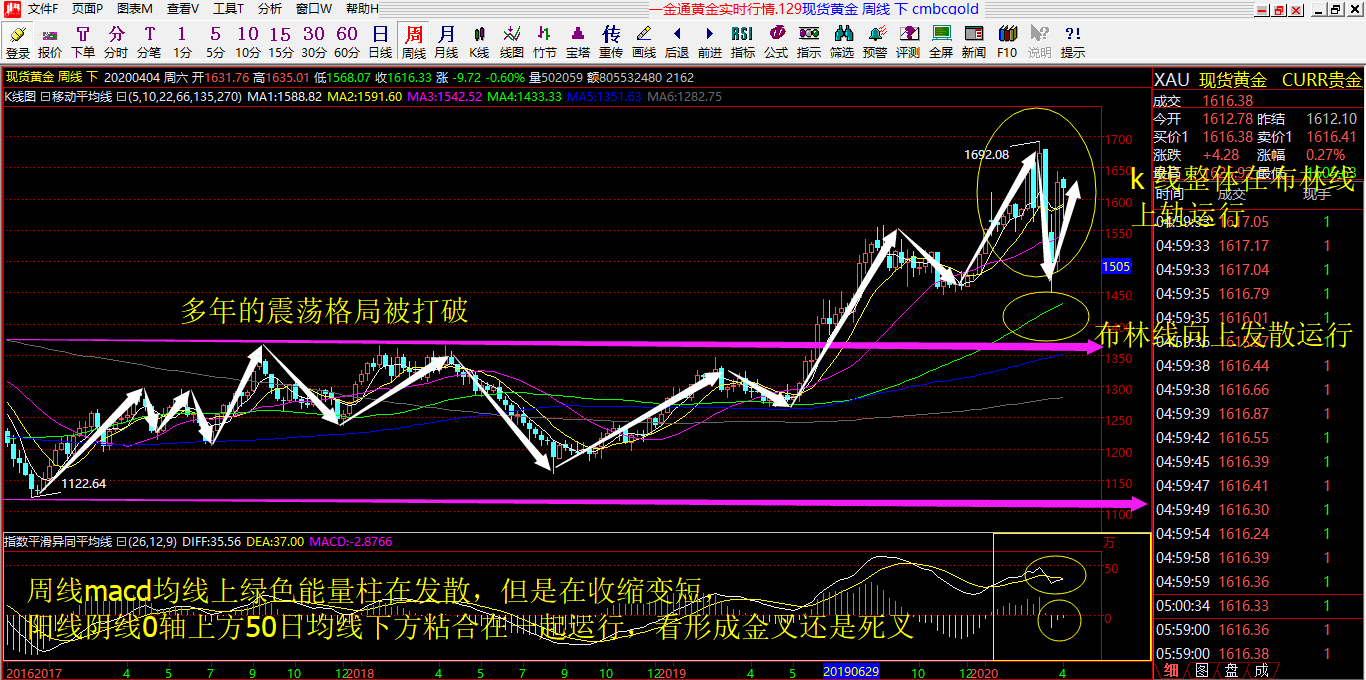The image size is (1366, 680).
Task: Click the 1505 price label on axis
Action: point(1116,266)
